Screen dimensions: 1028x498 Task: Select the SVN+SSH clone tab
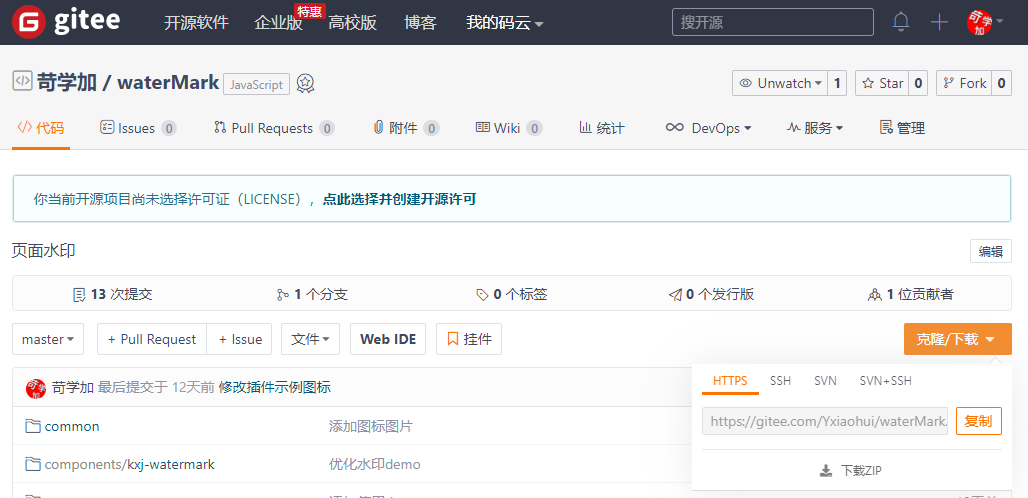(x=886, y=381)
